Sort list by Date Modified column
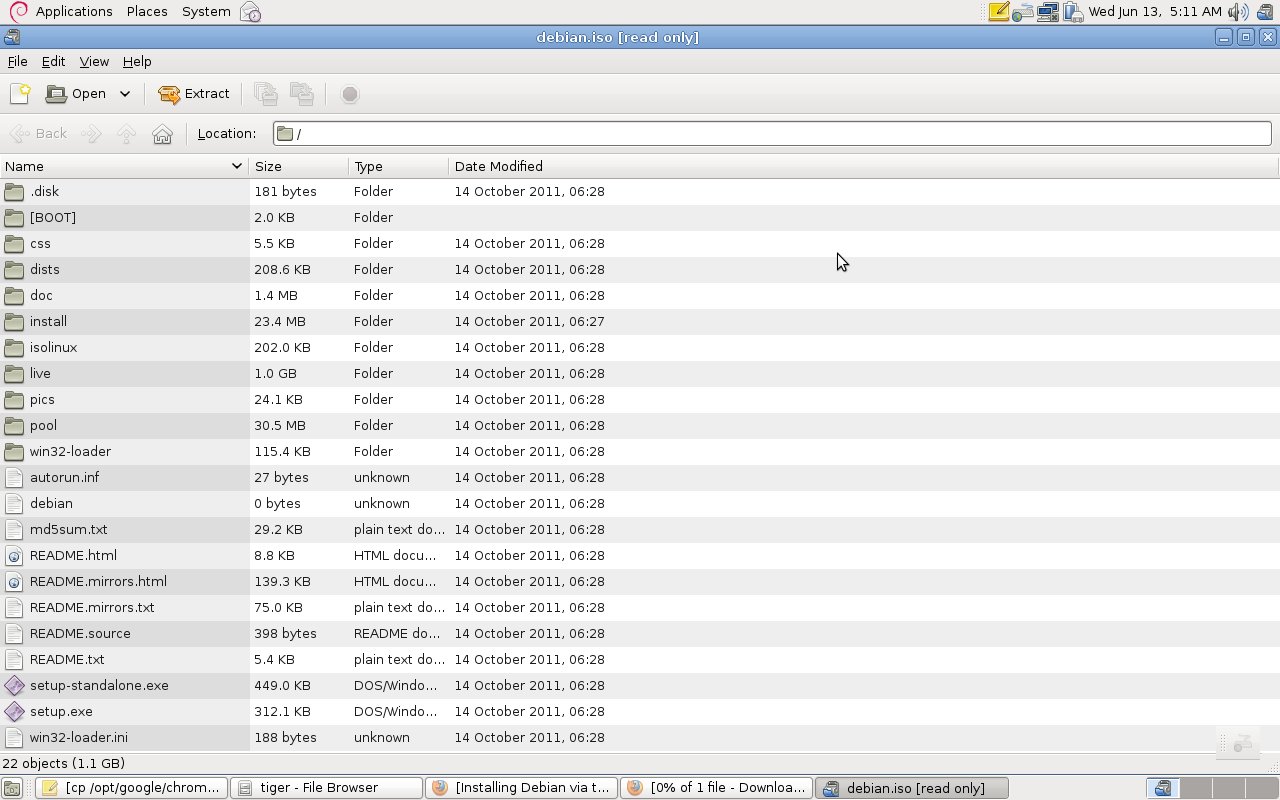Image resolution: width=1280 pixels, height=800 pixels. 864,166
